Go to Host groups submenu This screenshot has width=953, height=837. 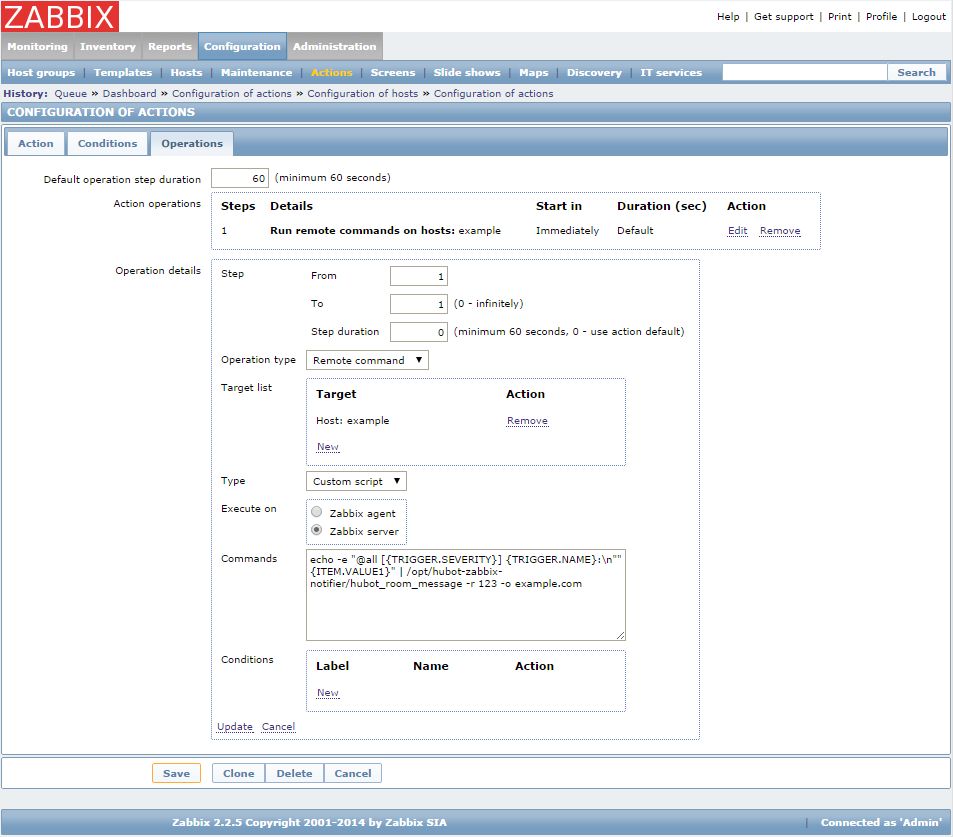click(41, 72)
